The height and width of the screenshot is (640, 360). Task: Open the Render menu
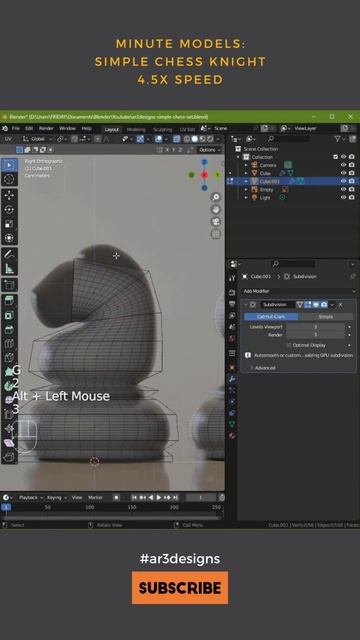(46, 129)
